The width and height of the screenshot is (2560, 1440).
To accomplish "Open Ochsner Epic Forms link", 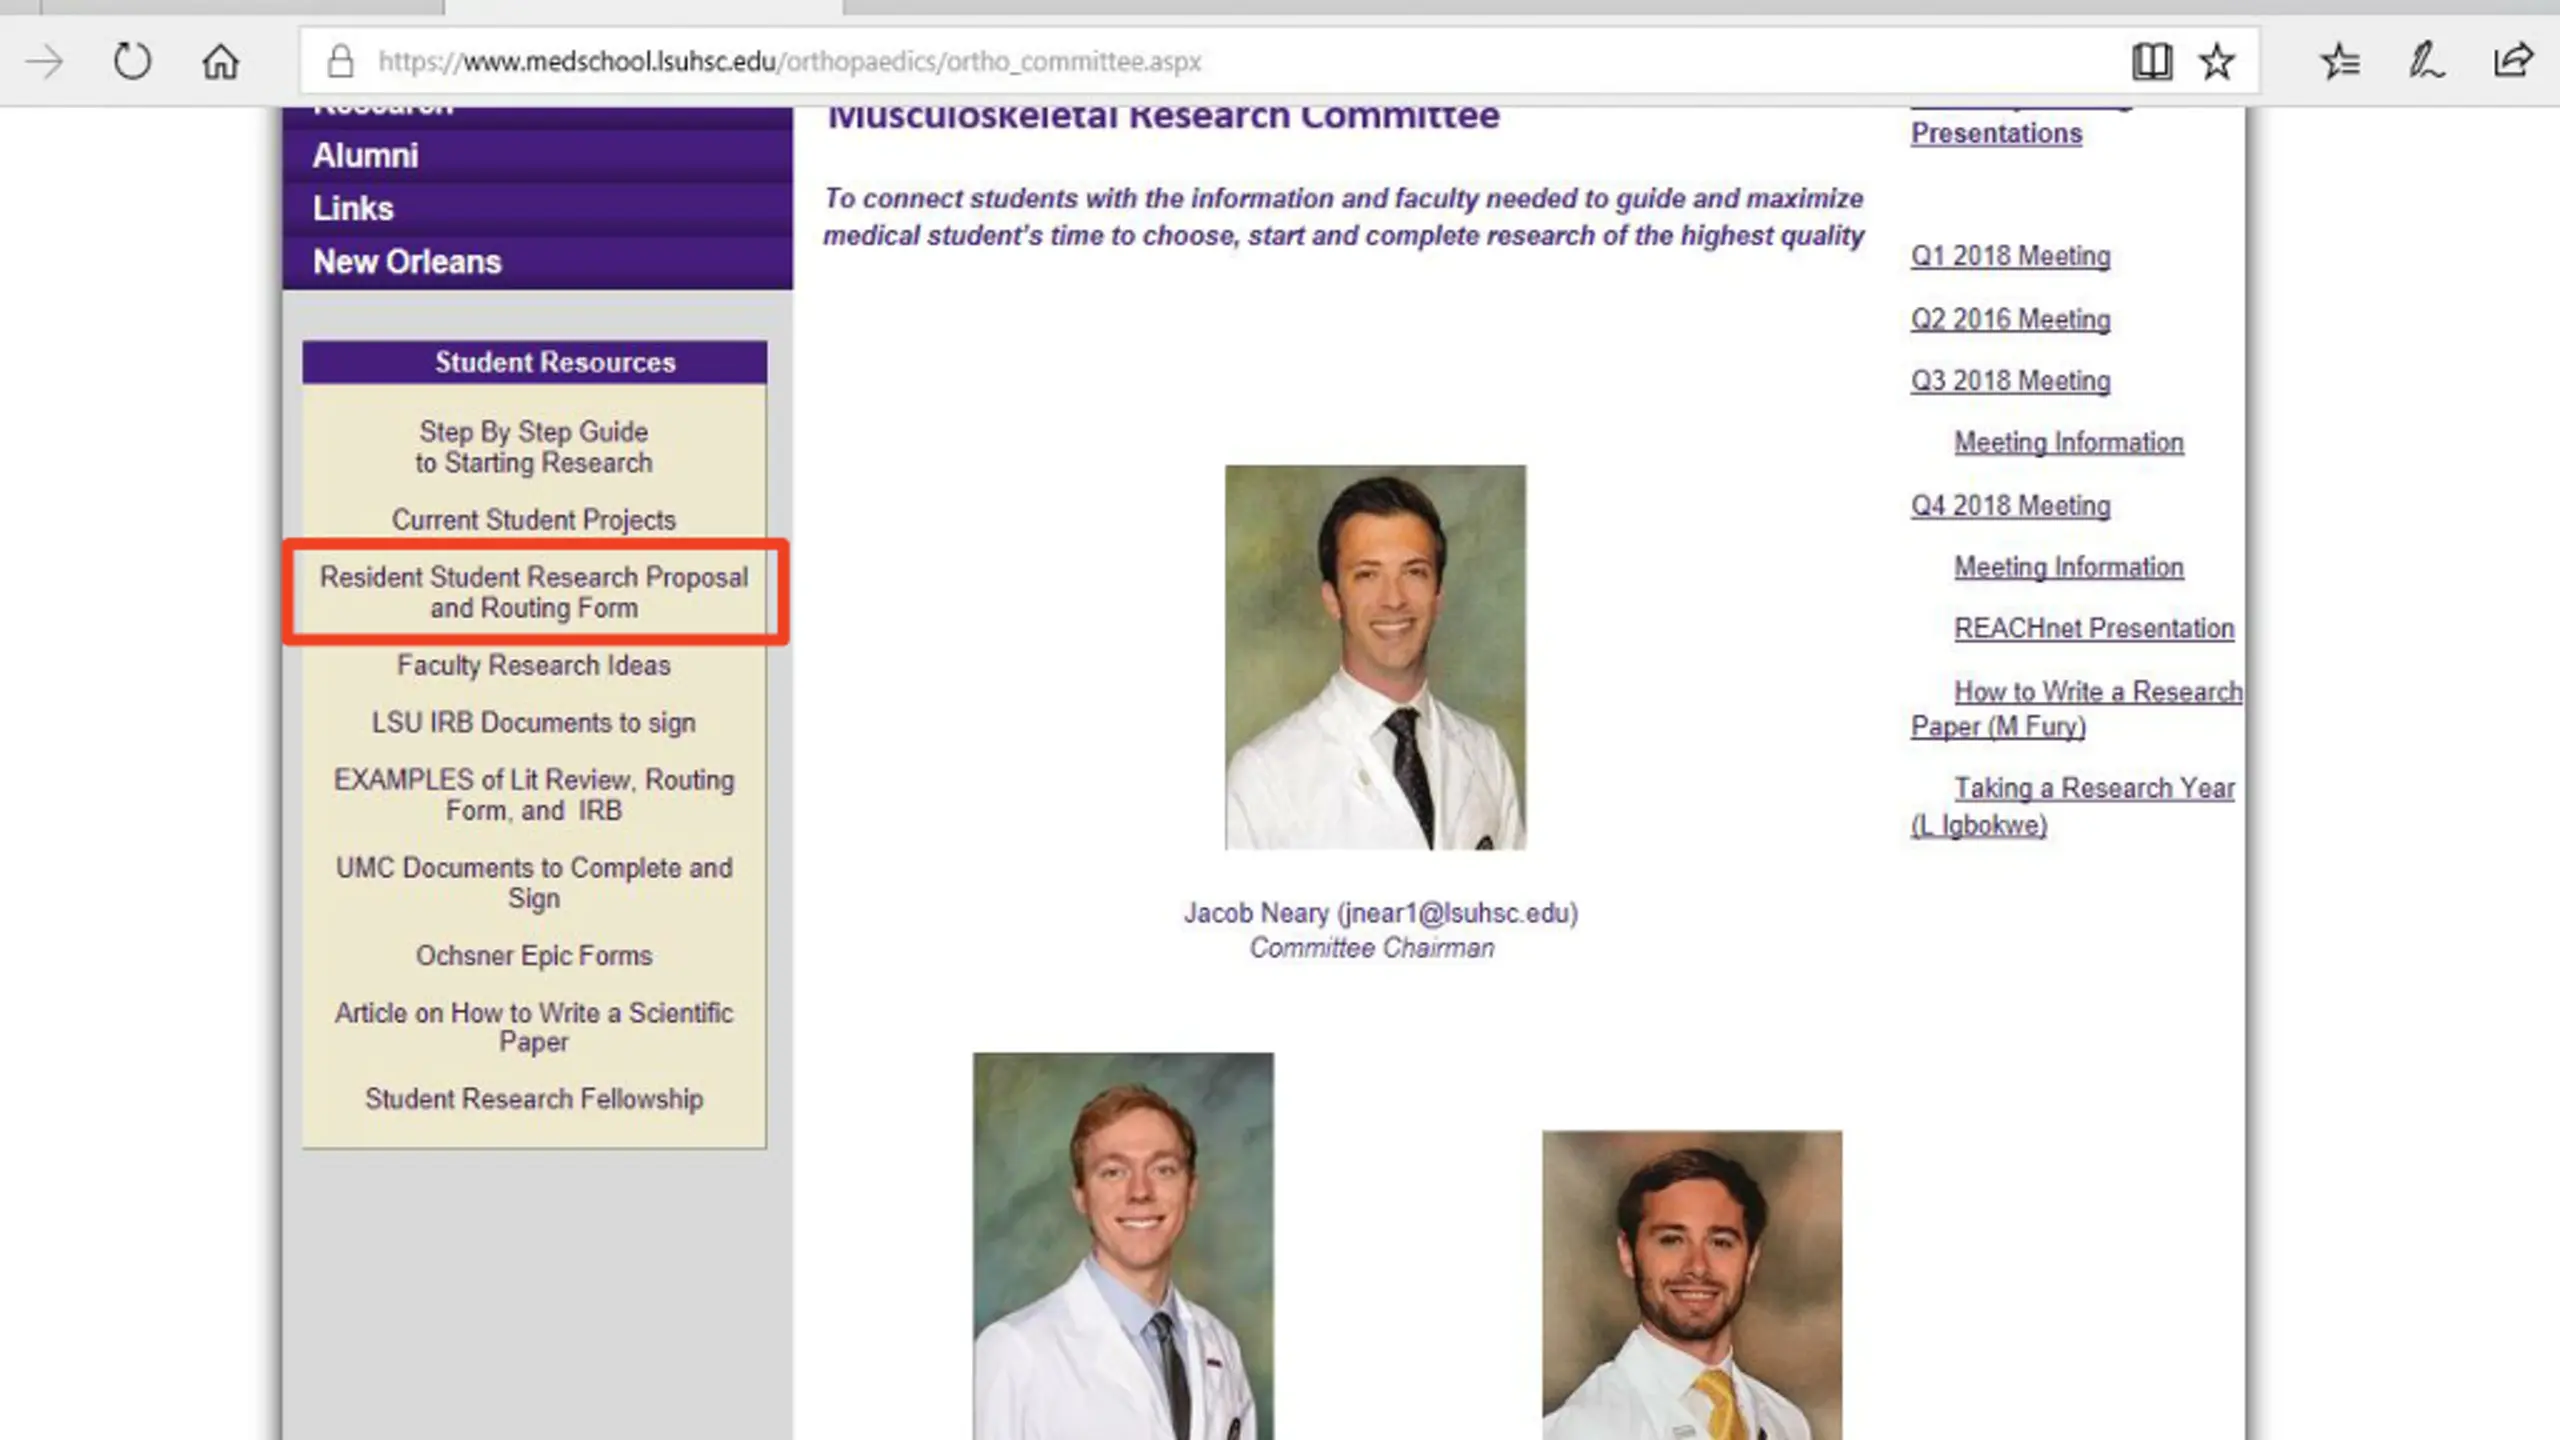I will click(x=534, y=956).
